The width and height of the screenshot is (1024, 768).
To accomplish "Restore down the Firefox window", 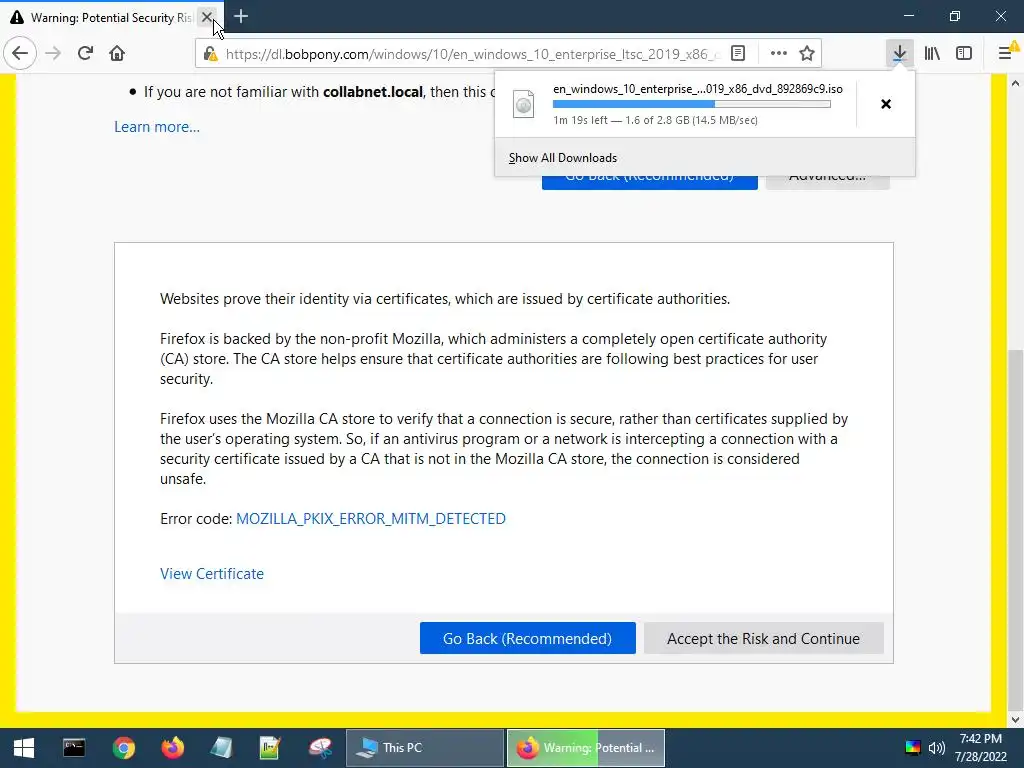I will [955, 16].
